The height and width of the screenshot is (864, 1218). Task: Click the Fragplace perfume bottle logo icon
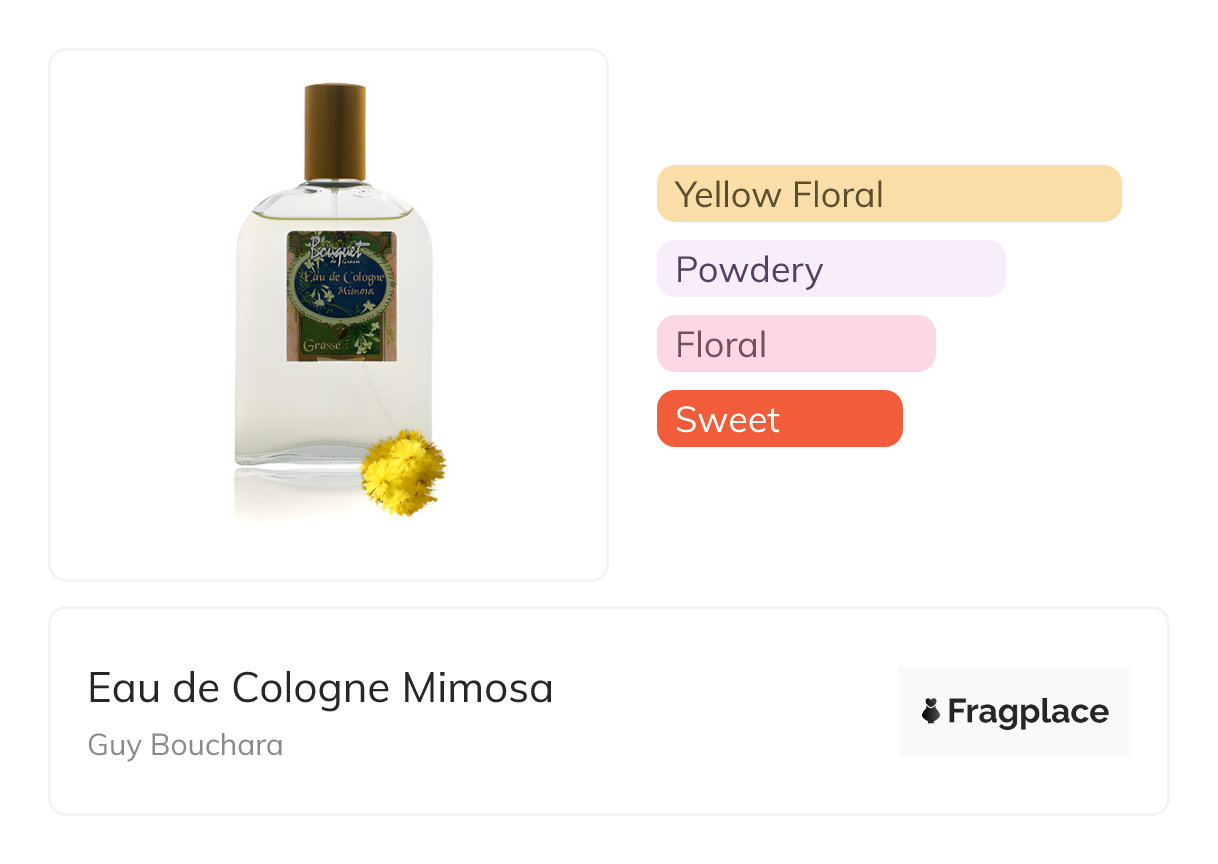click(x=931, y=711)
